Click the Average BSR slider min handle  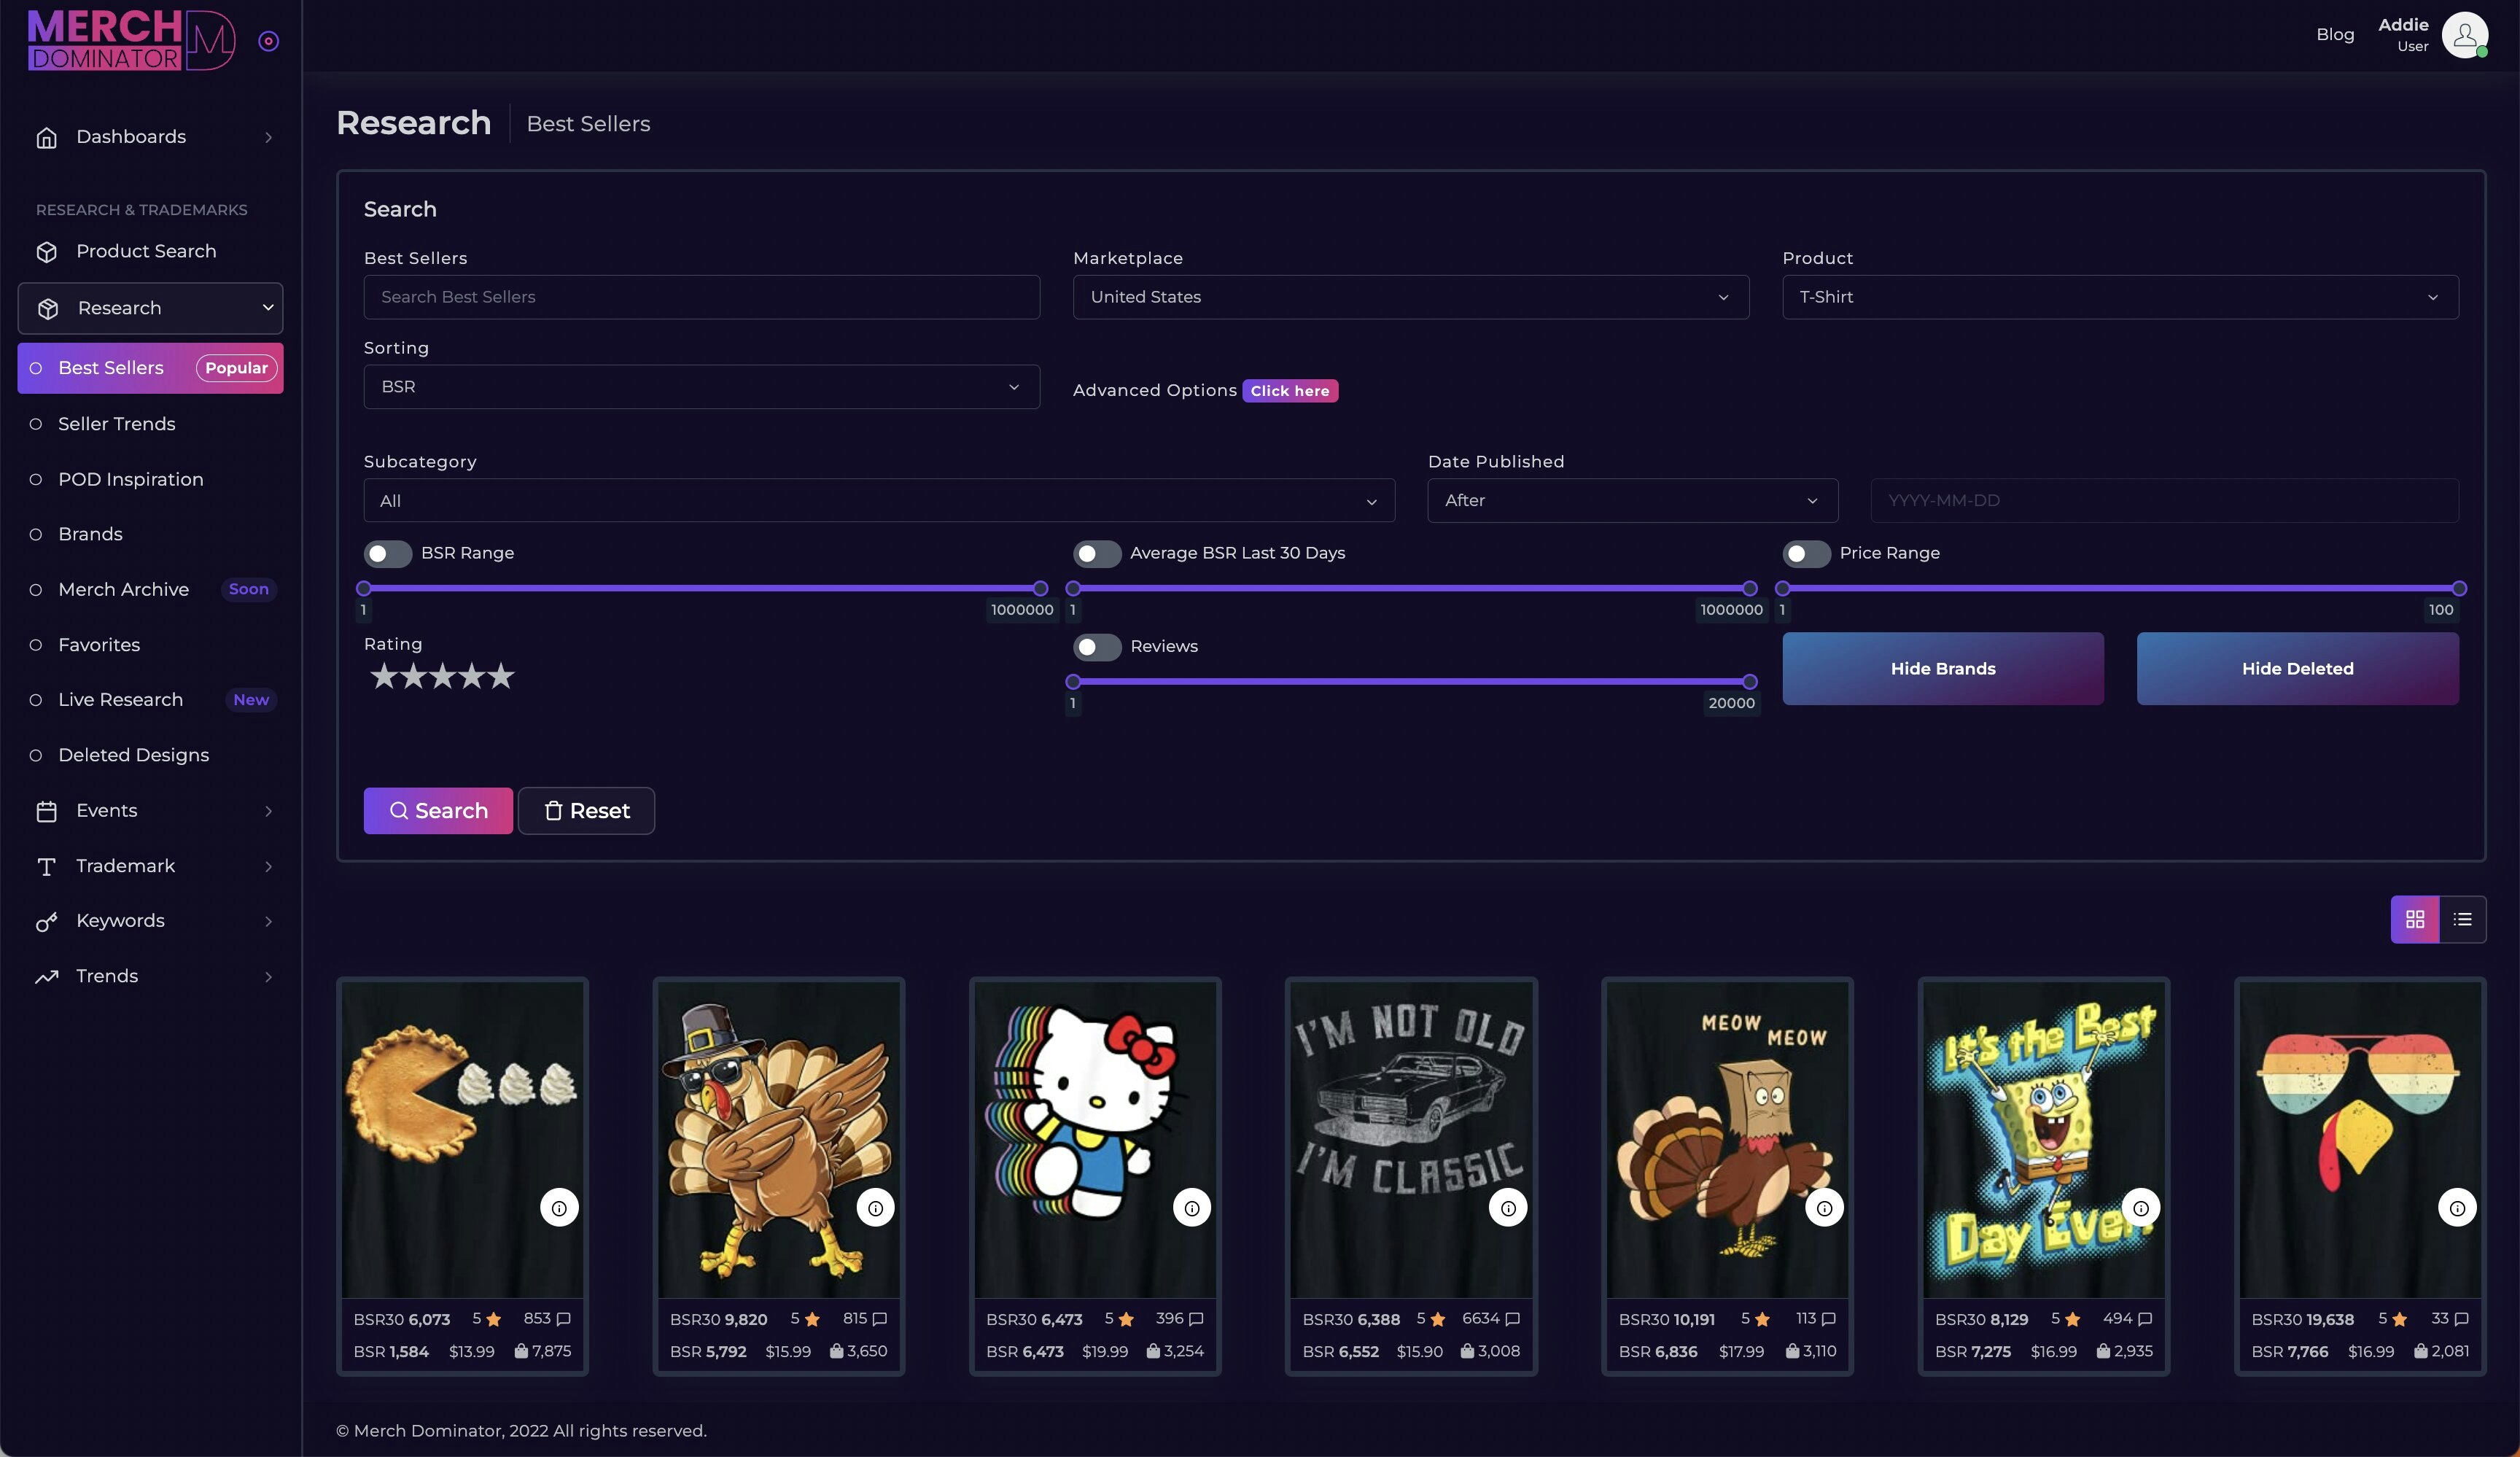tap(1073, 589)
